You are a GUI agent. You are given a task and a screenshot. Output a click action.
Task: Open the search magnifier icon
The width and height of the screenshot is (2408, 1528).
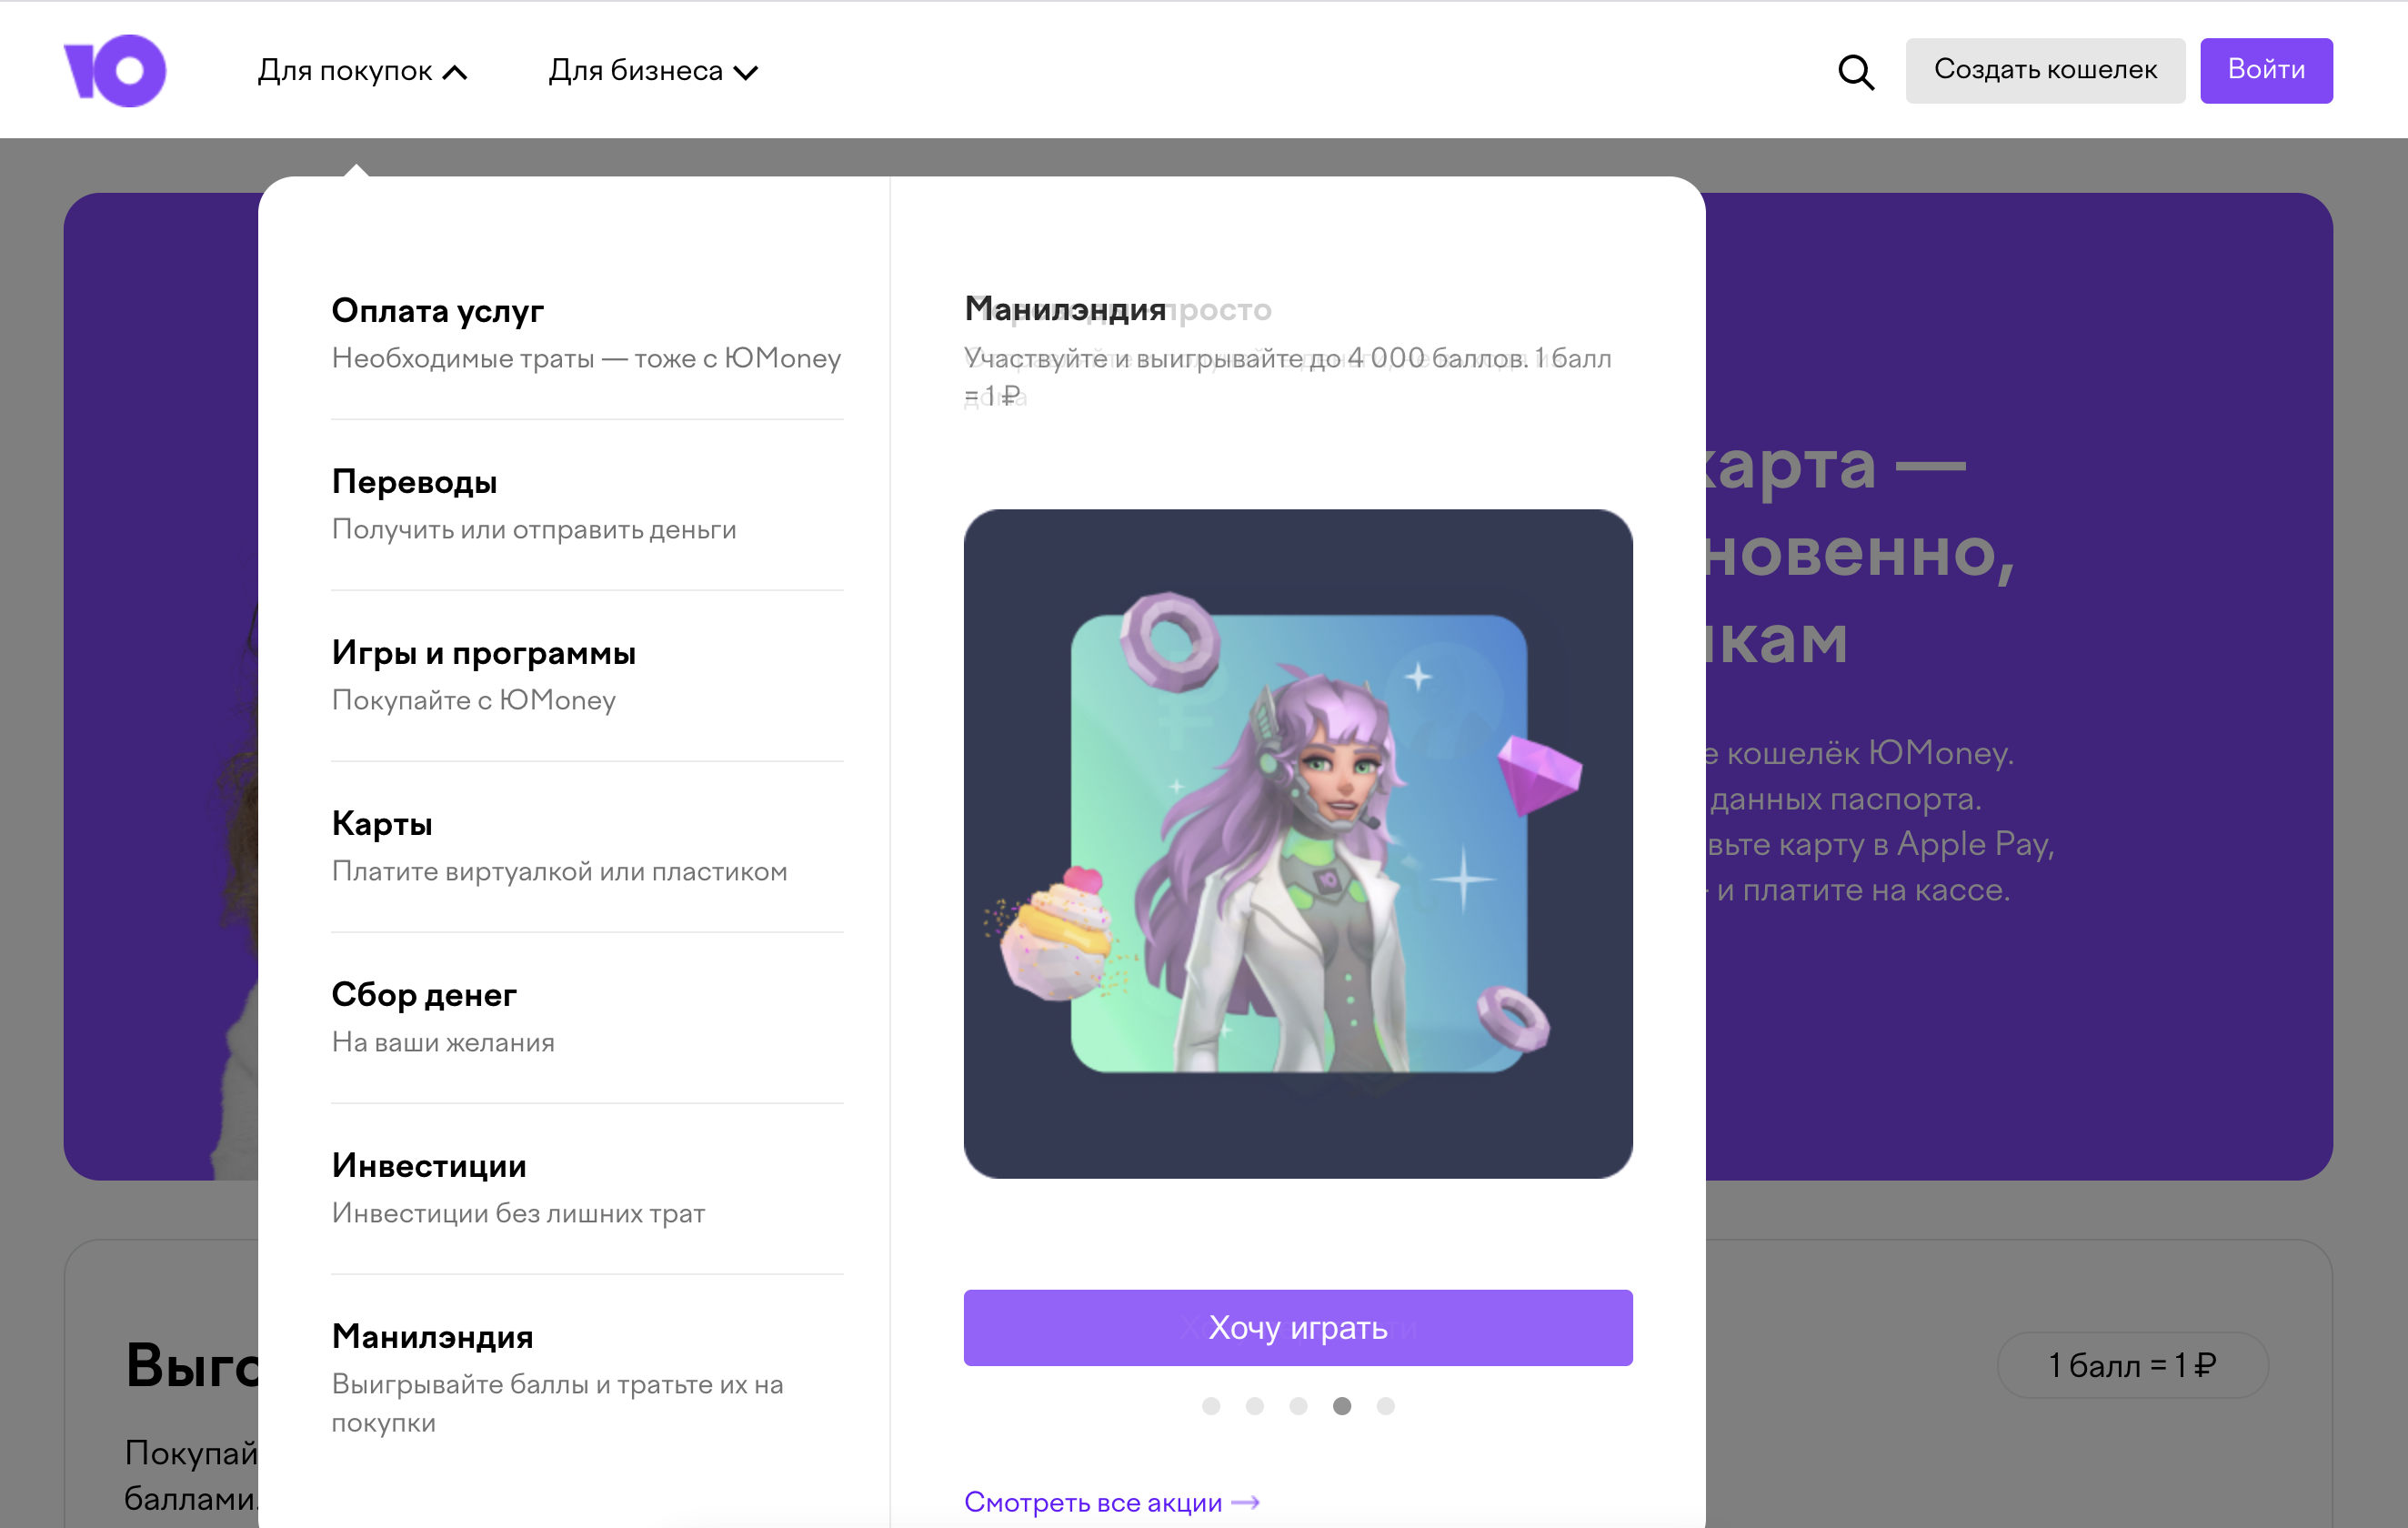point(1856,71)
